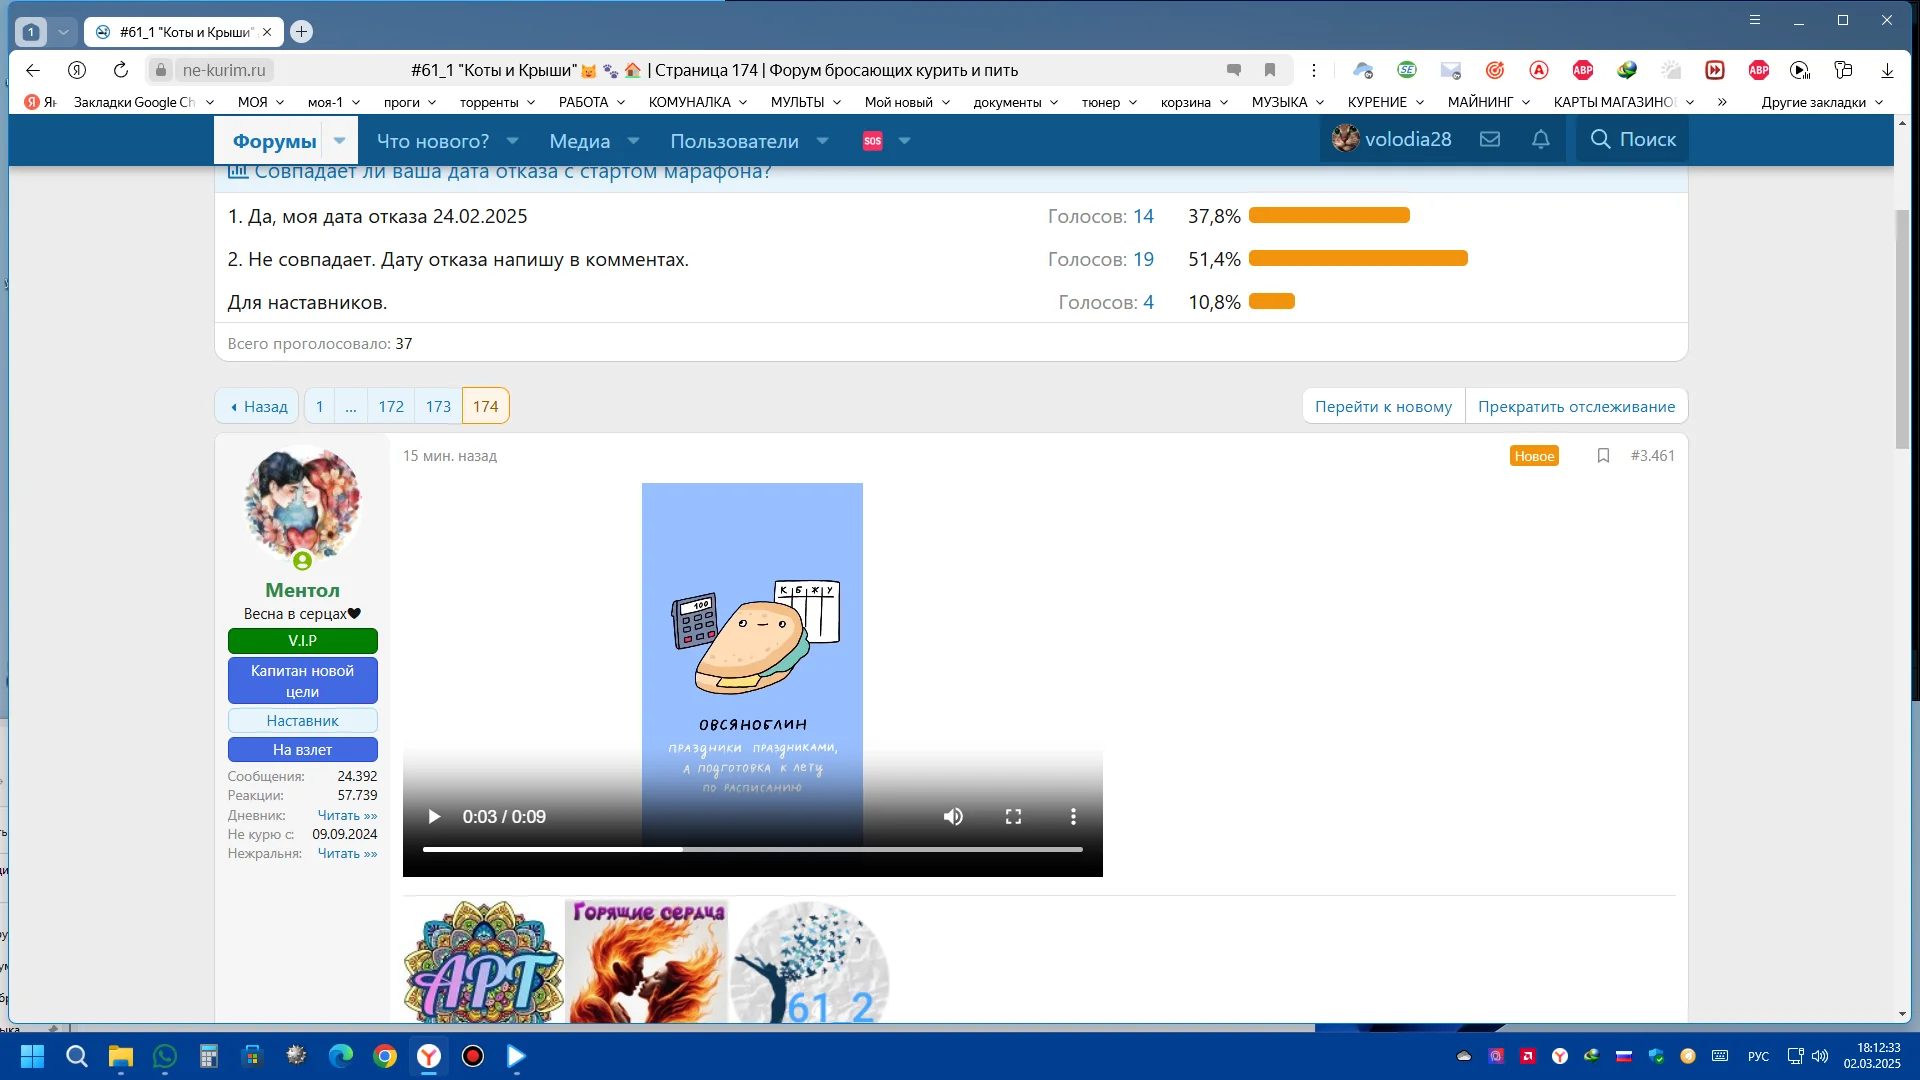Click Прекратить отслеживание button

coord(1576,406)
